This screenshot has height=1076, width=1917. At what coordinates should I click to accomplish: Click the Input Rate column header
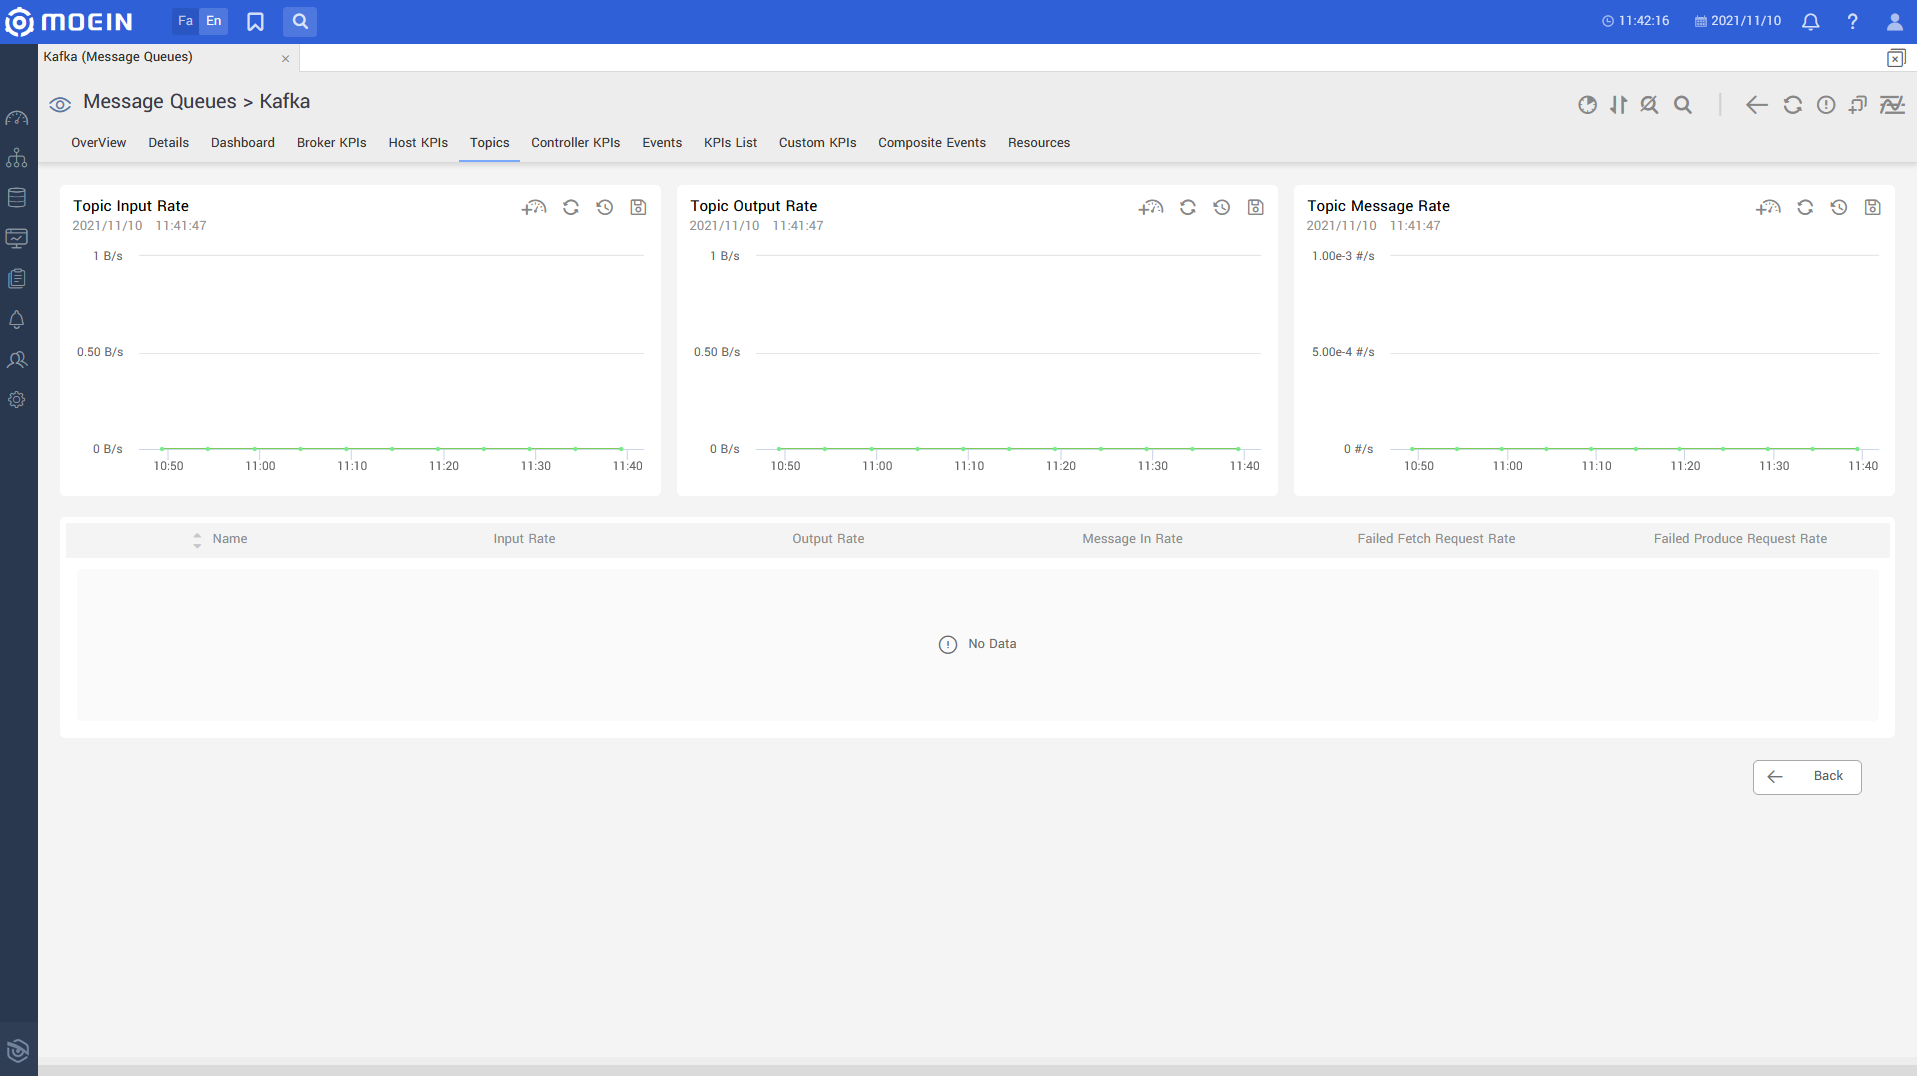pos(524,539)
